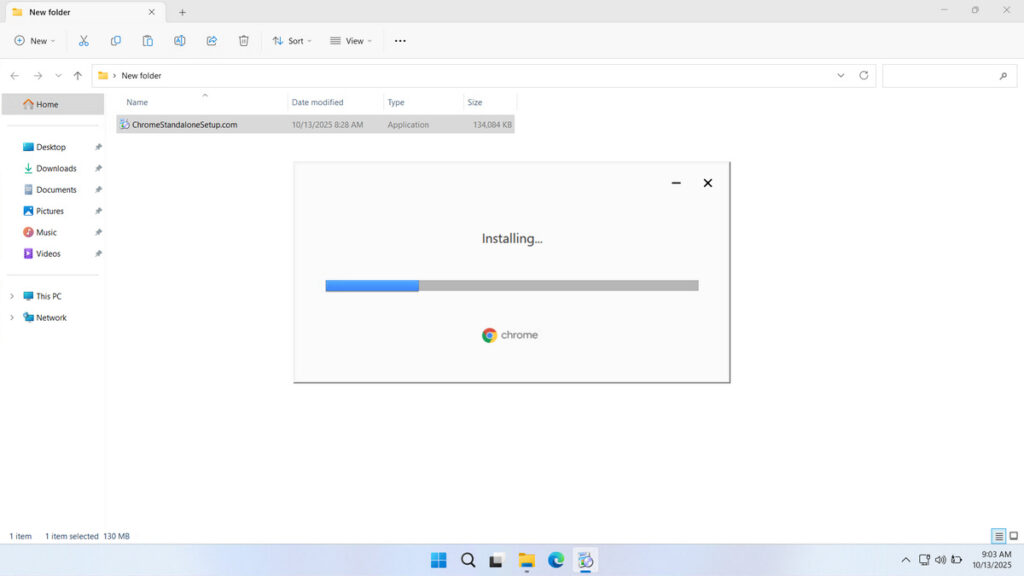
Task: Navigate up with the up arrow
Action: (x=78, y=76)
